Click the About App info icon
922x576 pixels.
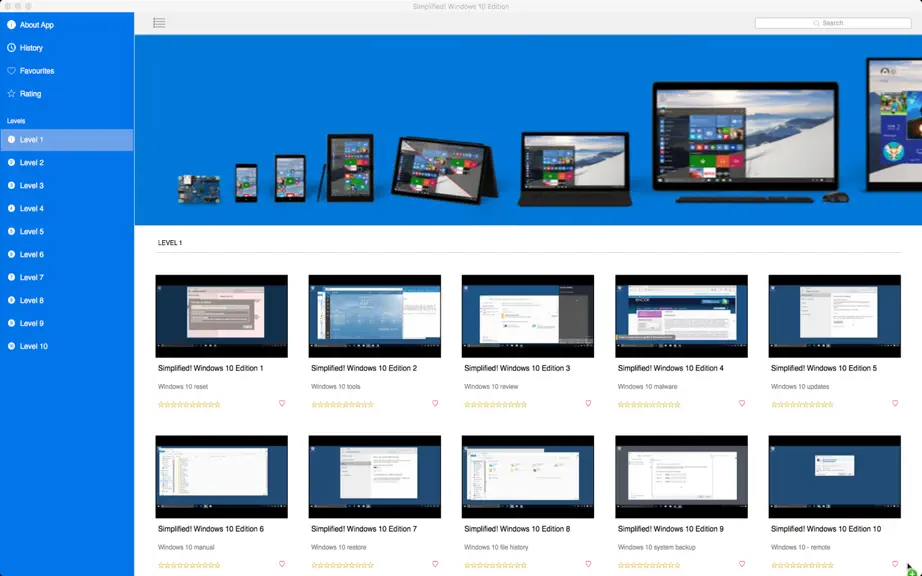pos(11,25)
